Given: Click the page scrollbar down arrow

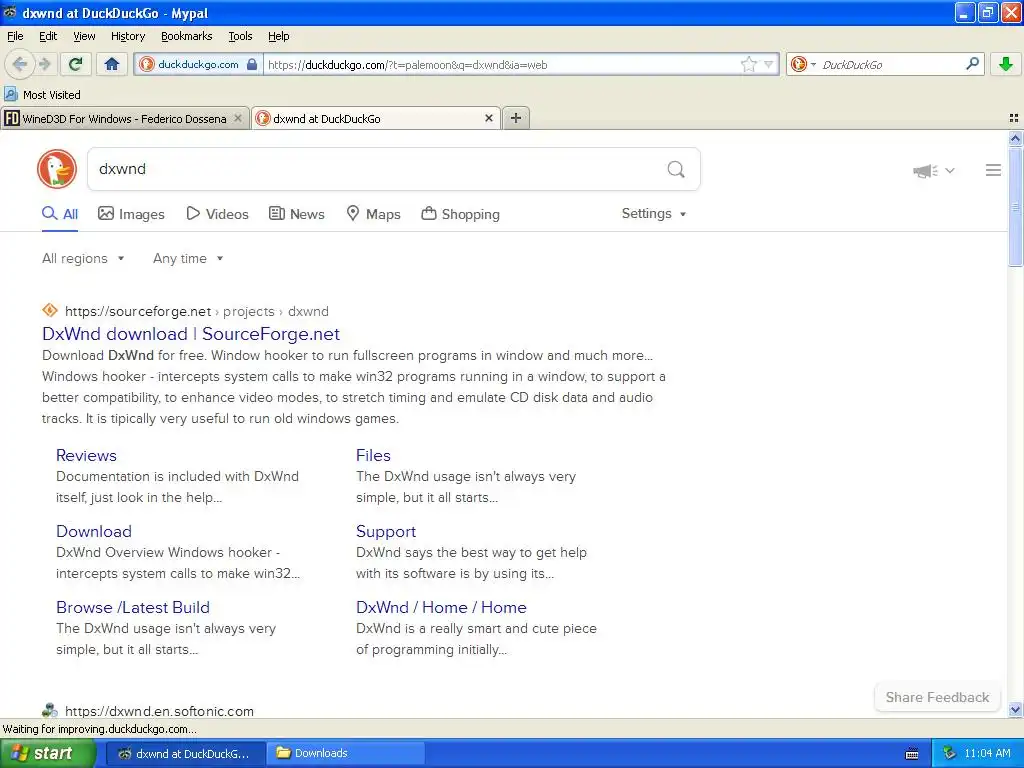Looking at the screenshot, I should [1015, 709].
